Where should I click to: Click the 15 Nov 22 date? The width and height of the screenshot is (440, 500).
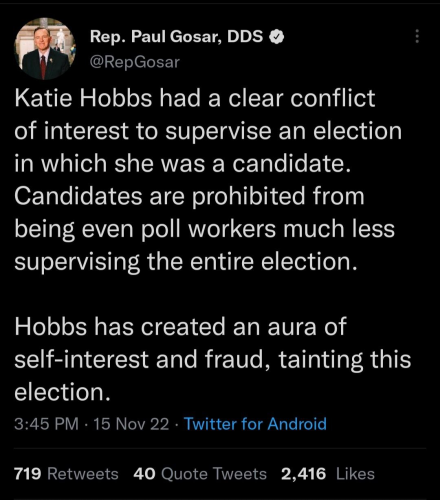point(131,424)
